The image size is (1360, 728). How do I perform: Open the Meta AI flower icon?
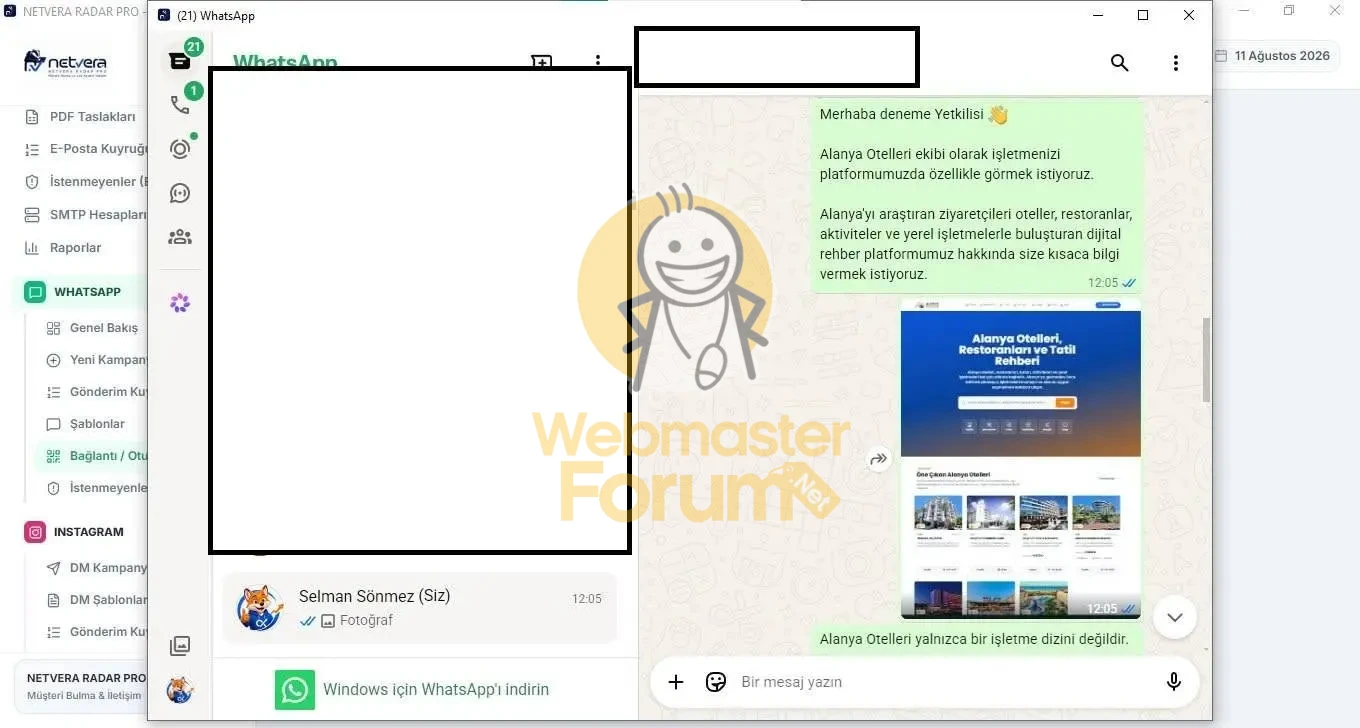pos(180,303)
